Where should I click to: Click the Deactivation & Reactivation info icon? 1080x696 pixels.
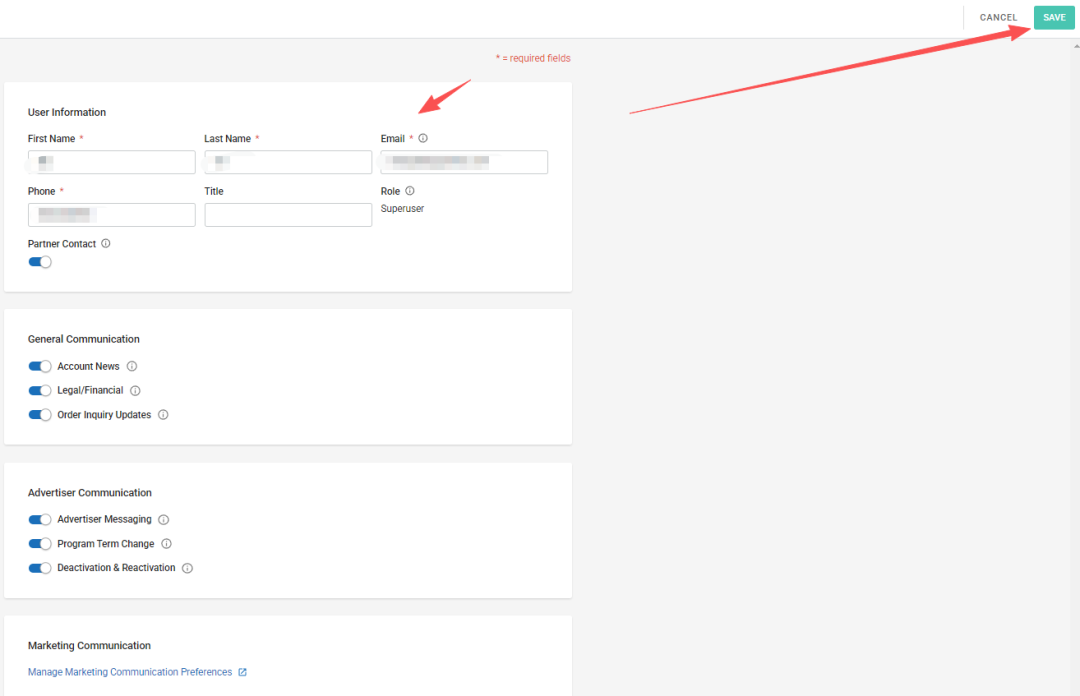187,568
